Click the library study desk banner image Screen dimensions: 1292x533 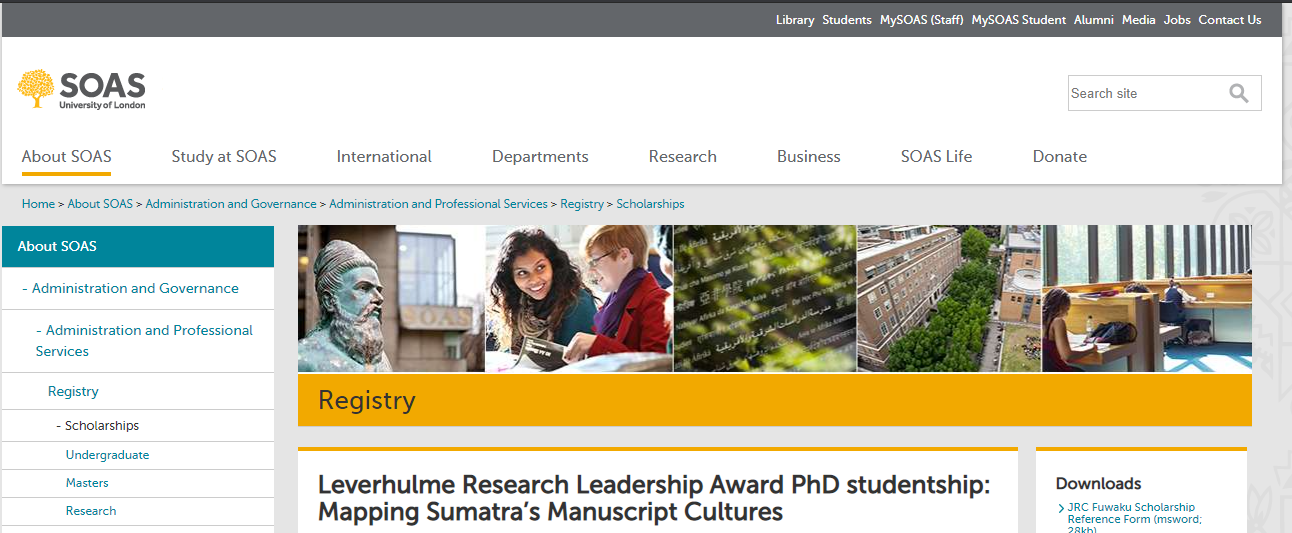pyautogui.click(x=1147, y=298)
